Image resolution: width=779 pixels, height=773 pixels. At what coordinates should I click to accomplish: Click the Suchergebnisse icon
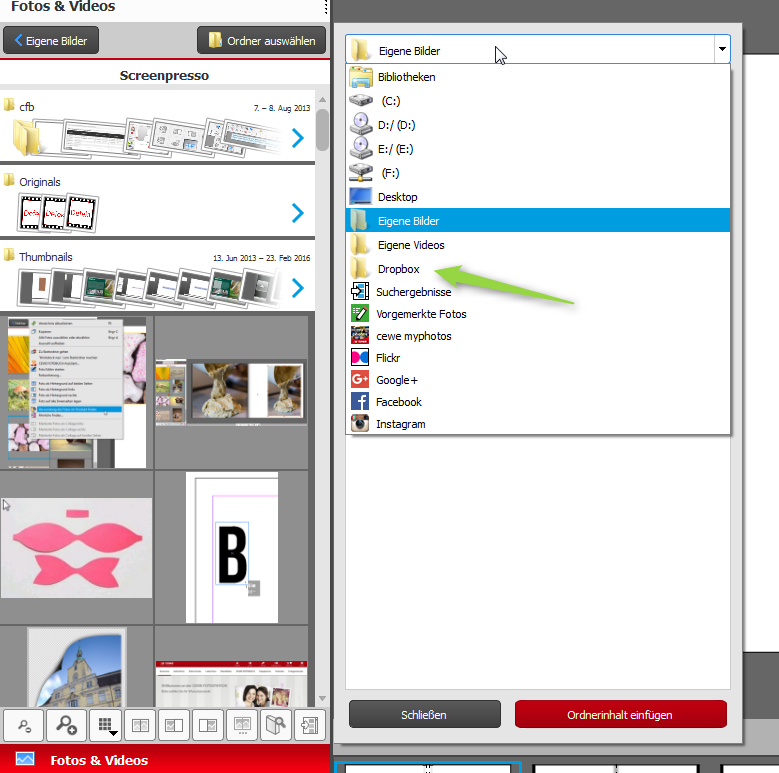pos(360,292)
